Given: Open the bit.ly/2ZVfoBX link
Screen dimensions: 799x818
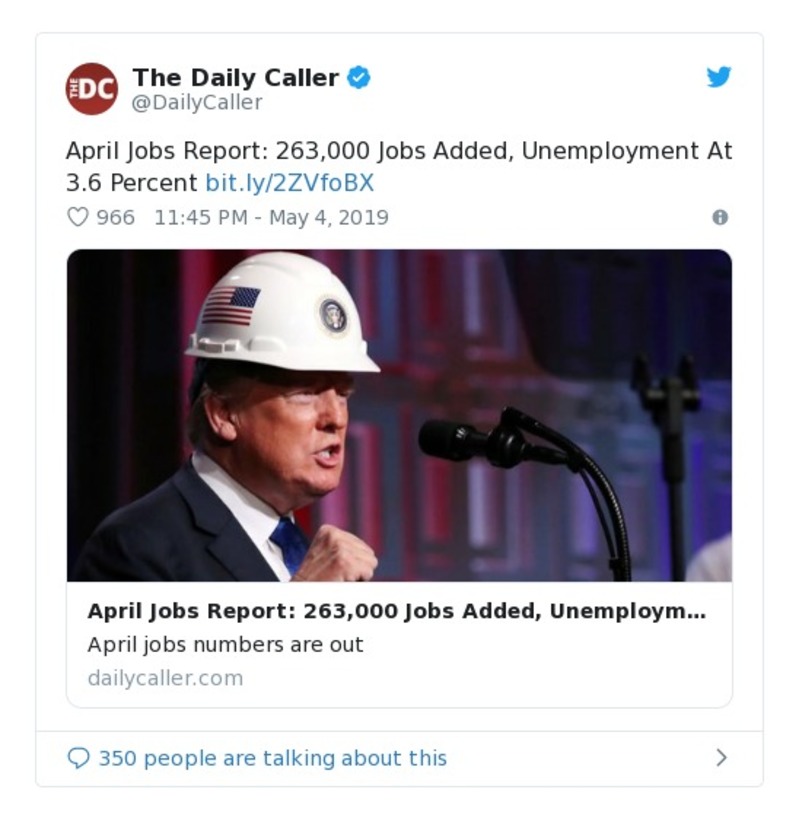Looking at the screenshot, I should click(x=289, y=183).
